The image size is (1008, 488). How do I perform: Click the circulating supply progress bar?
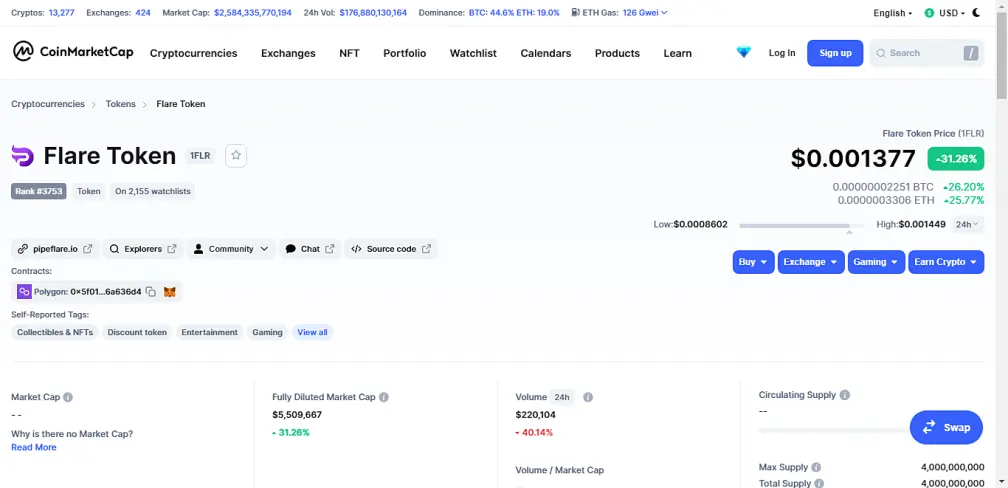(833, 429)
